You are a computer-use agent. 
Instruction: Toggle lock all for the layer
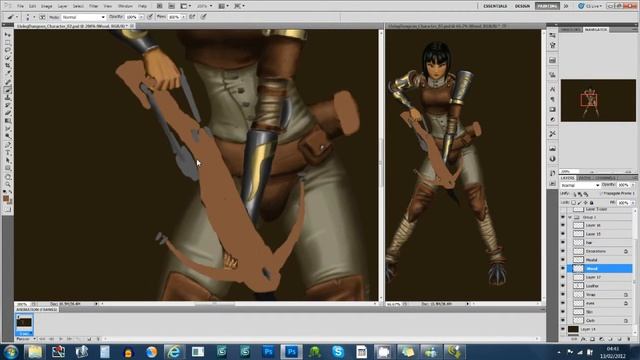[591, 202]
